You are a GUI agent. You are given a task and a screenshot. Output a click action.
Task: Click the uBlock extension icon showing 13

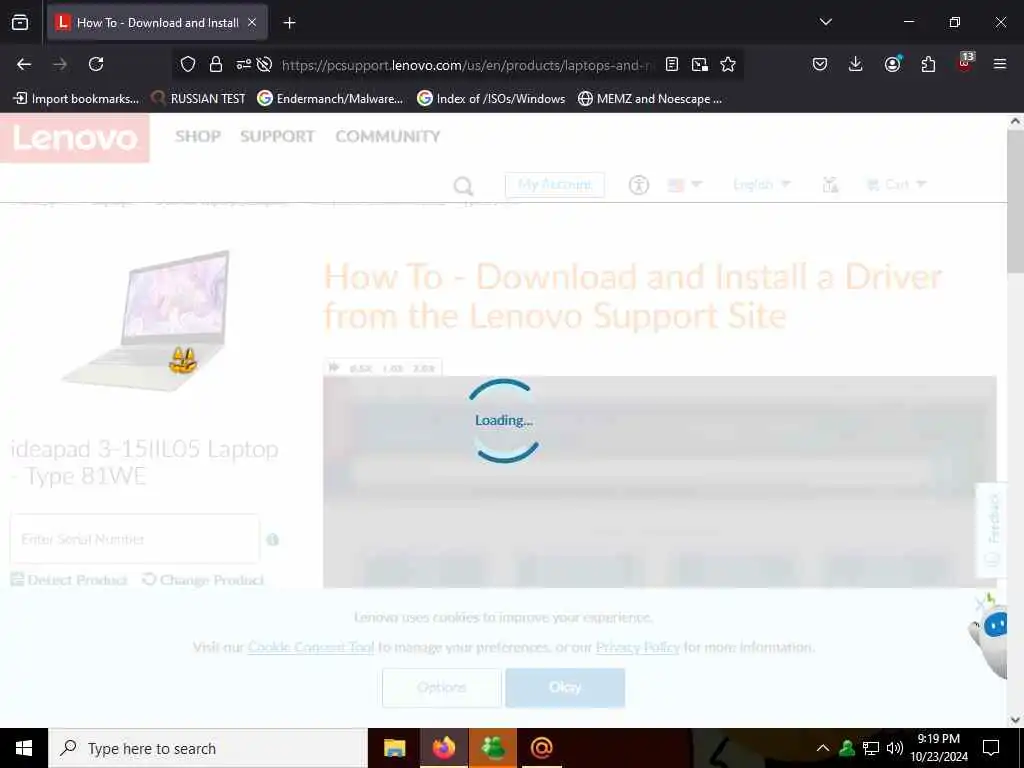[965, 63]
